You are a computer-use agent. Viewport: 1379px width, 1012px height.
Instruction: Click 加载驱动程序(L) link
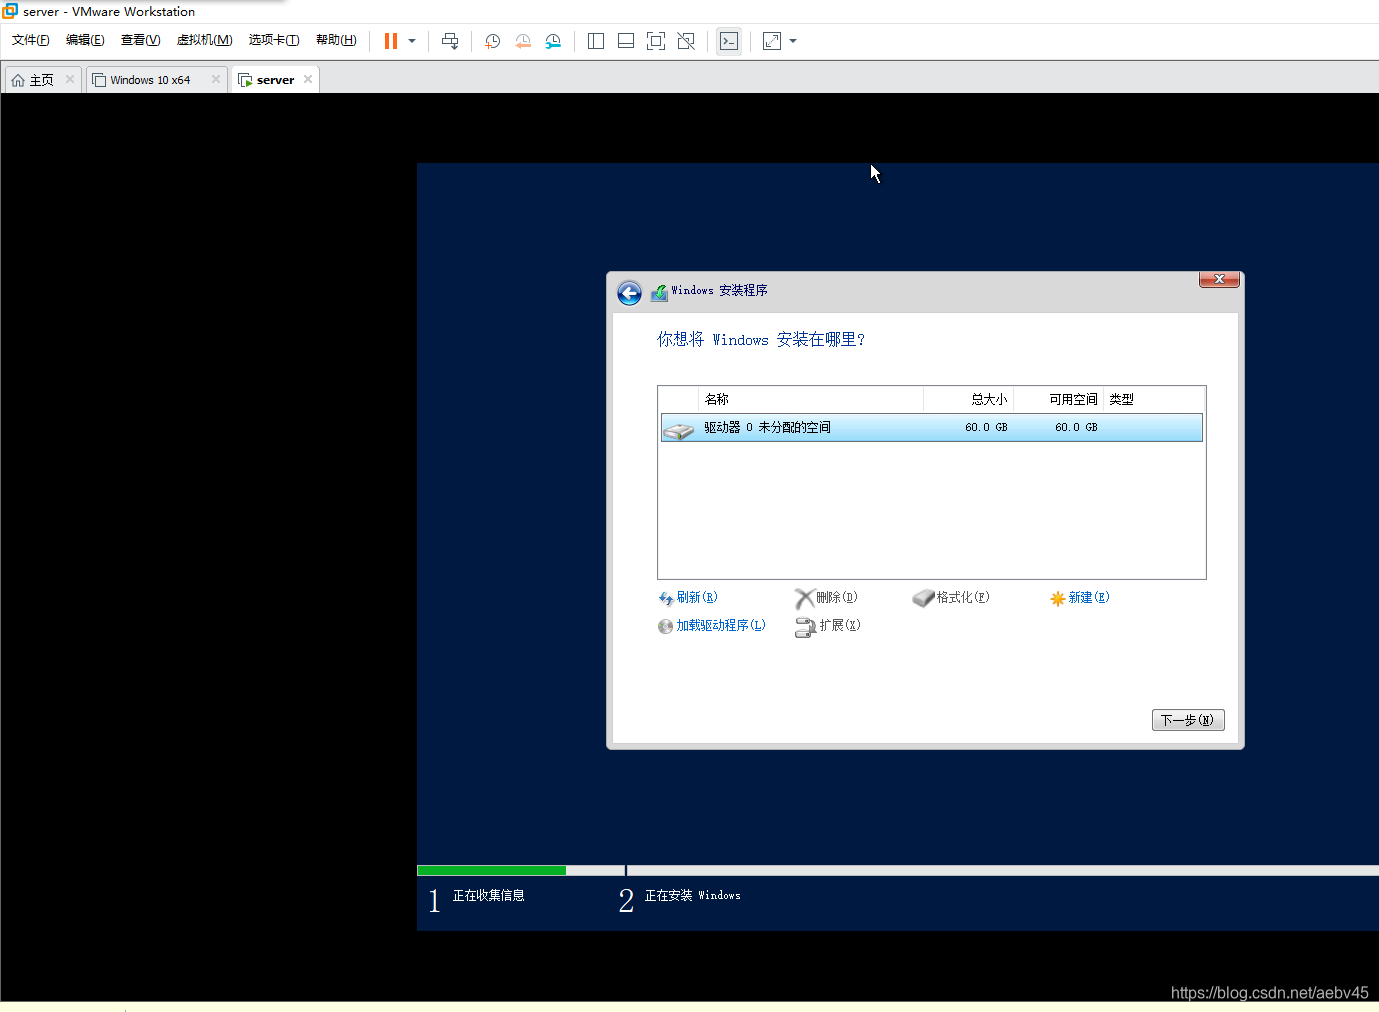(x=712, y=626)
